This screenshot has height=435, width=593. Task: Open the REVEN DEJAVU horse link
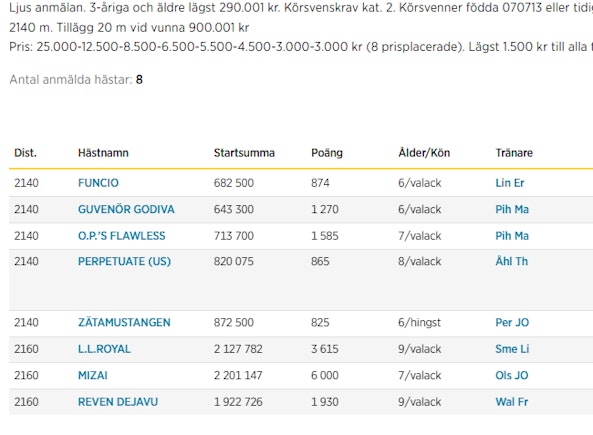(x=118, y=402)
